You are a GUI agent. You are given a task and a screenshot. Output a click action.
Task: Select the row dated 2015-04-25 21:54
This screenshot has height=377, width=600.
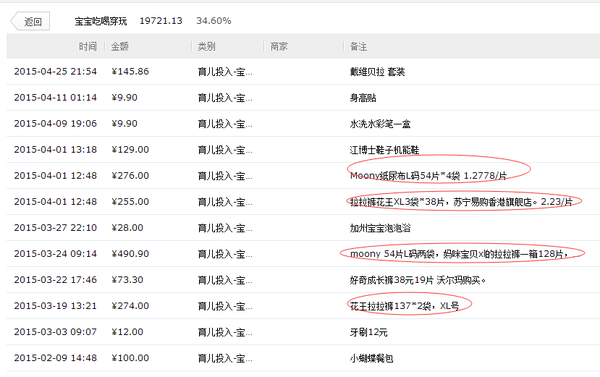coord(303,72)
